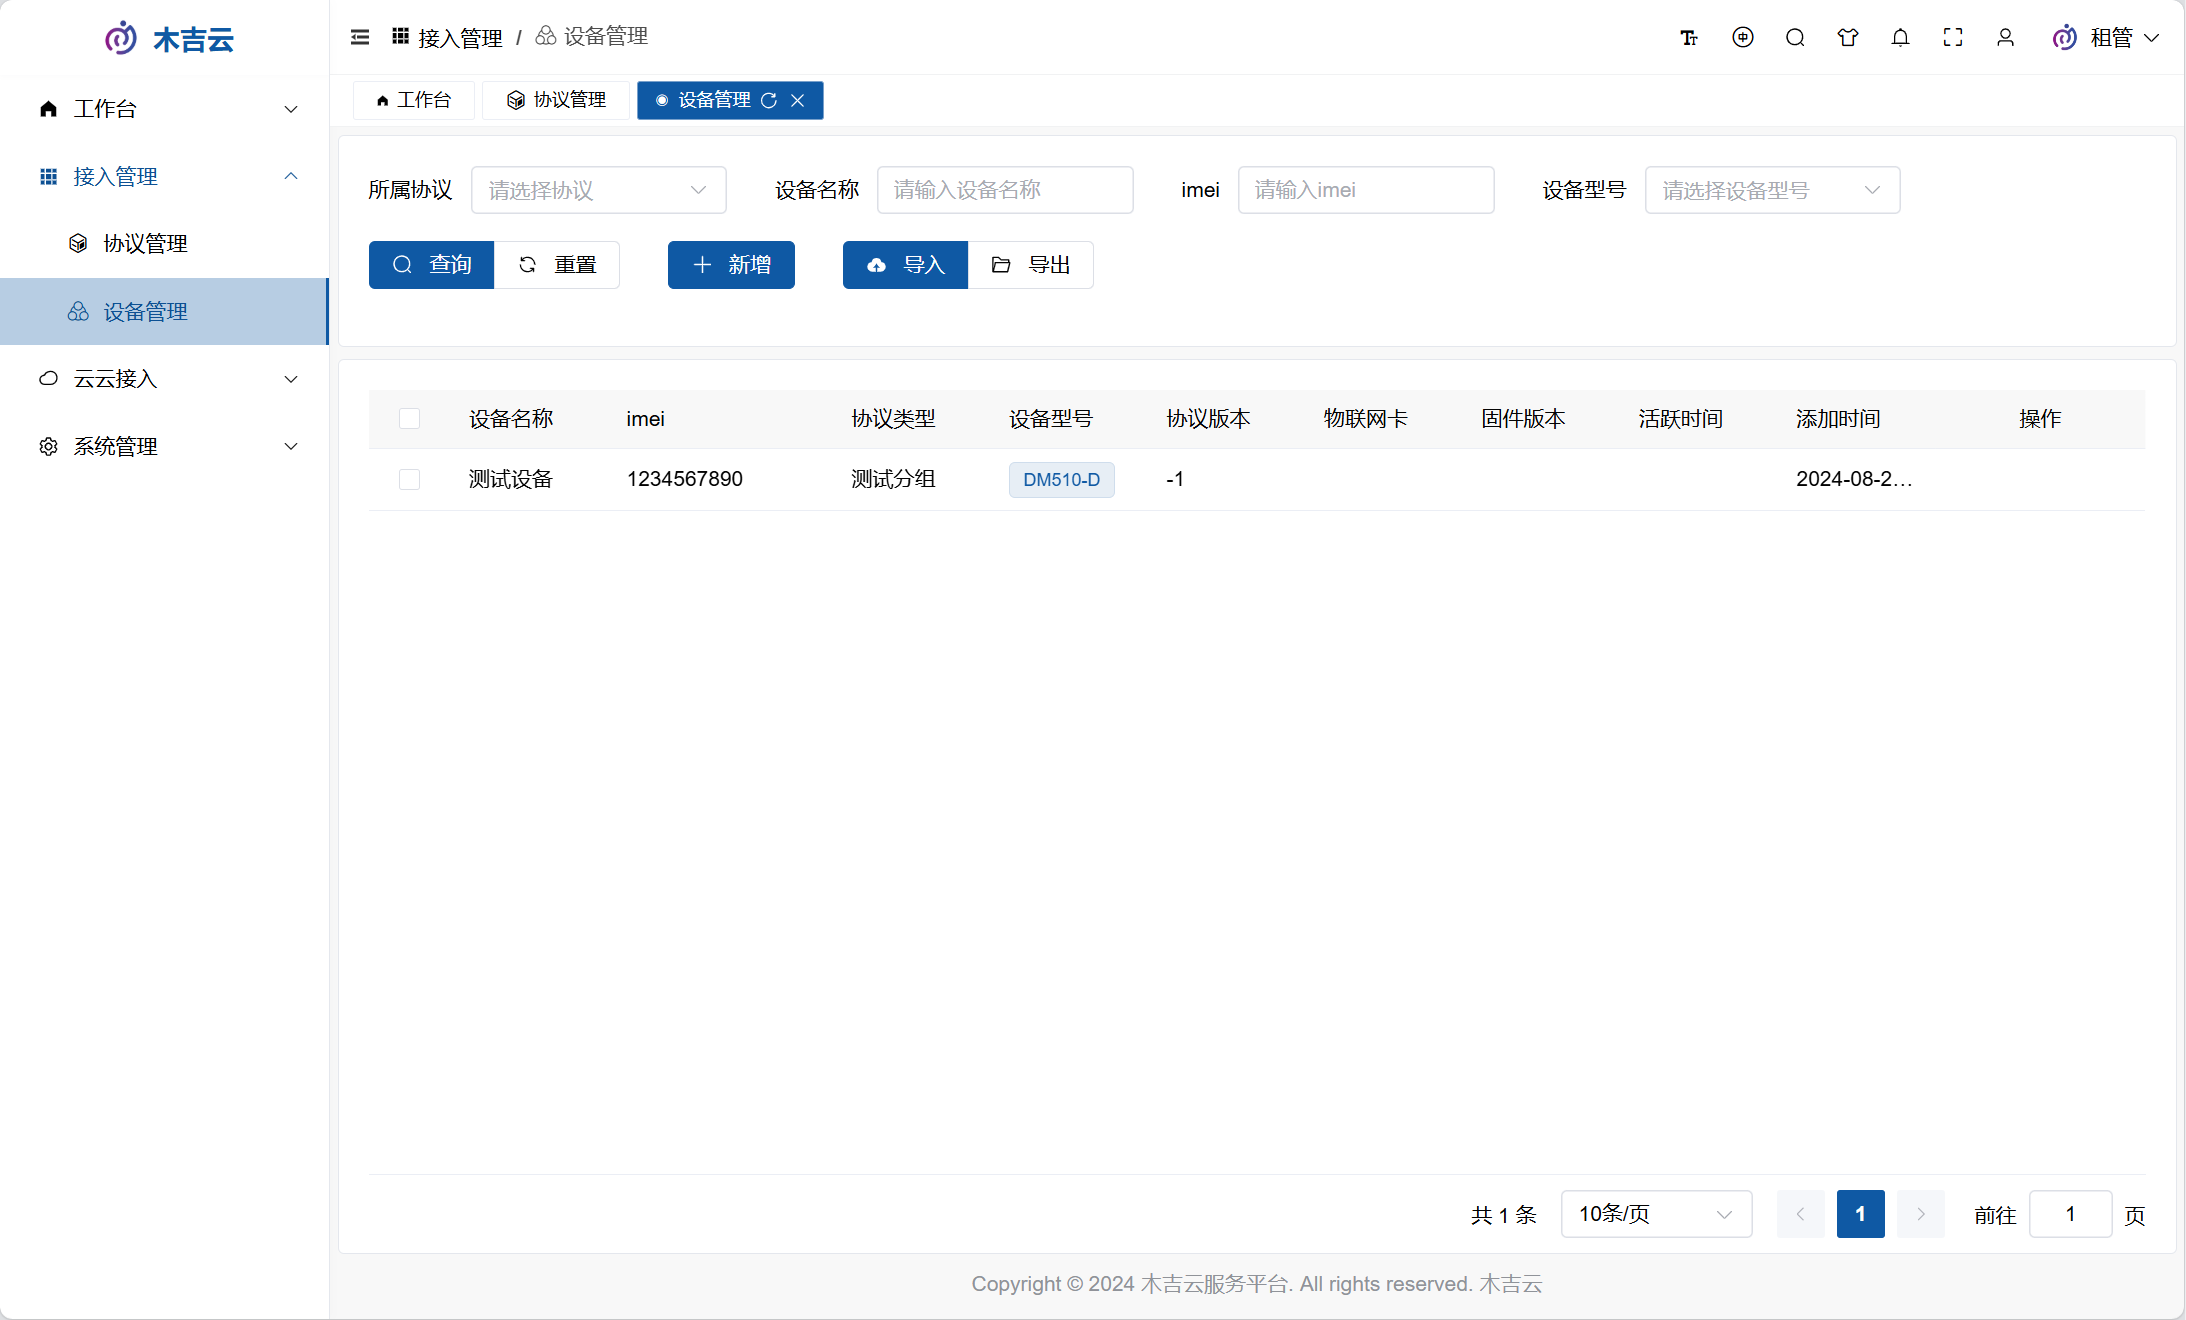
Task: Open theme settings shirt icon
Action: pos(1848,37)
